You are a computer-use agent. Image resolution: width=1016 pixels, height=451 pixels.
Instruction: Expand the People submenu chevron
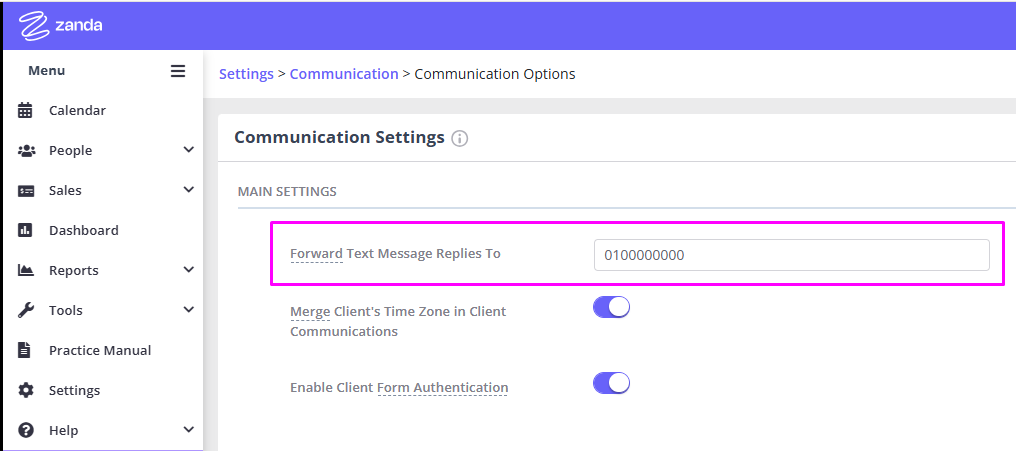click(189, 150)
